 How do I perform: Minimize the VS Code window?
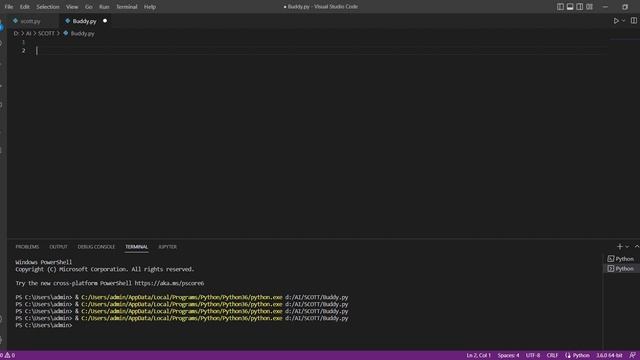605,7
